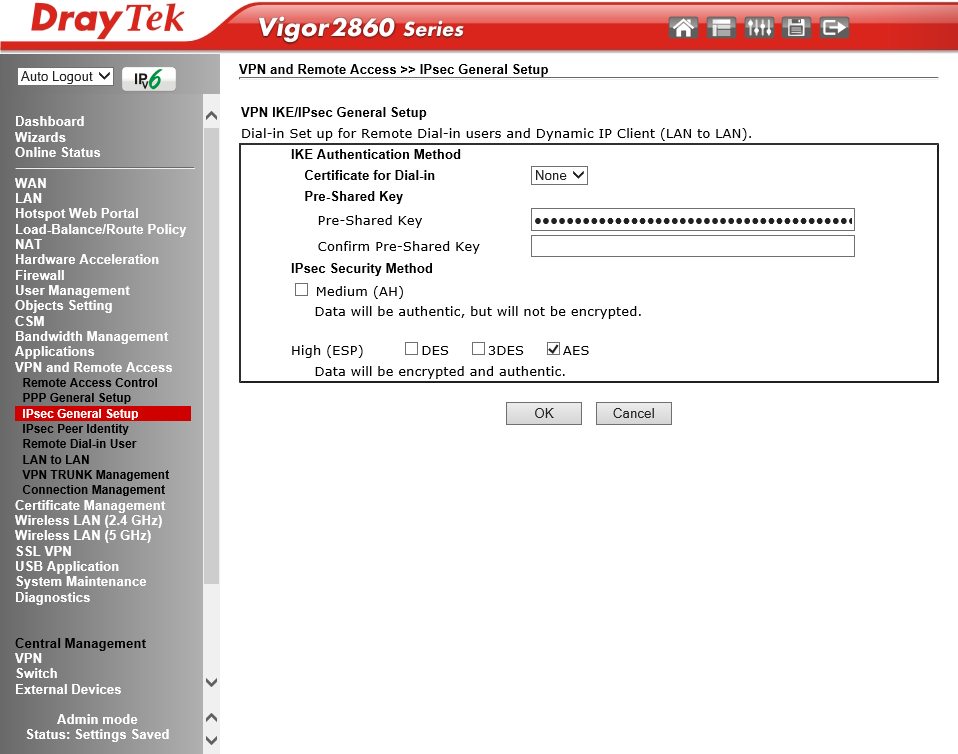Open Wireless LAN (5 GHz) menu

[83, 536]
